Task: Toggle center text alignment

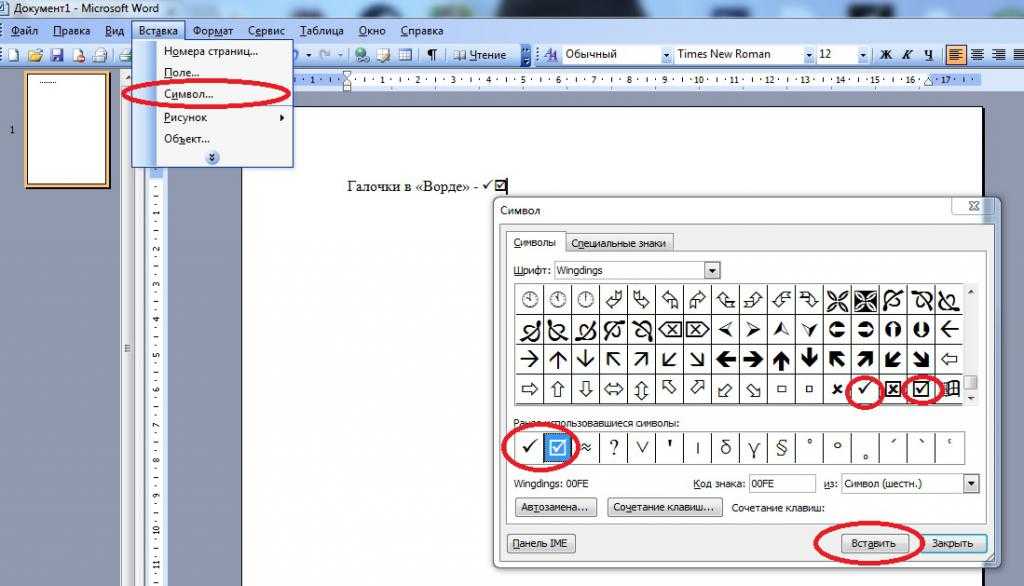Action: [977, 54]
